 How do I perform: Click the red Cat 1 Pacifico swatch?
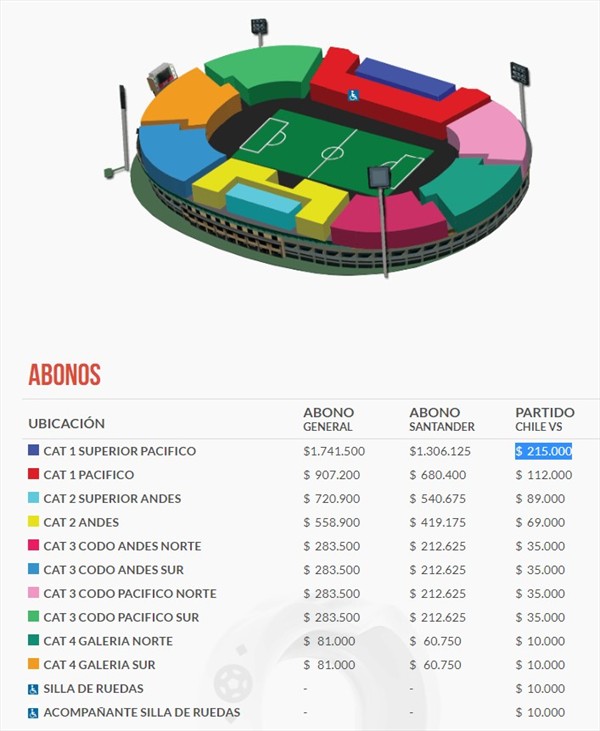click(x=34, y=475)
